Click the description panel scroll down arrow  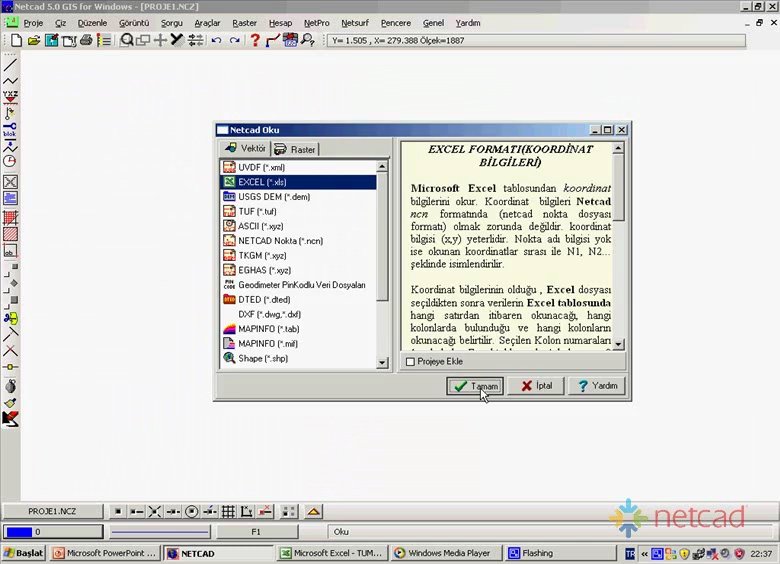618,344
